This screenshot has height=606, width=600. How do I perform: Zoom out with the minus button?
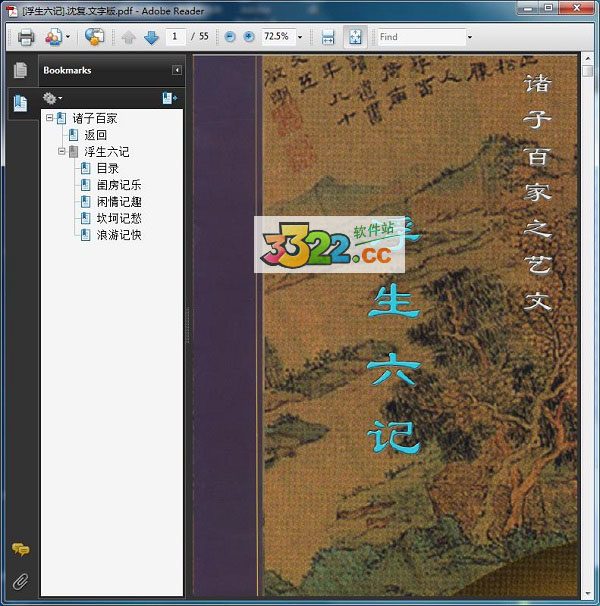(x=230, y=37)
